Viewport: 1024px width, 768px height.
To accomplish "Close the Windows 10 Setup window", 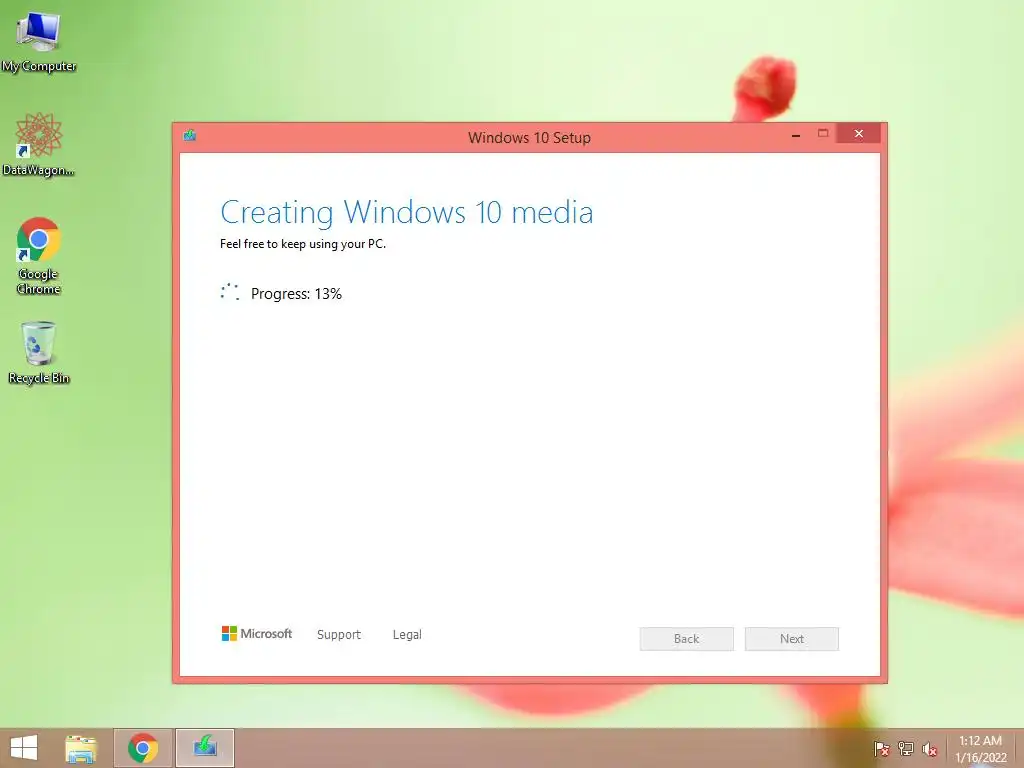I will coord(858,133).
